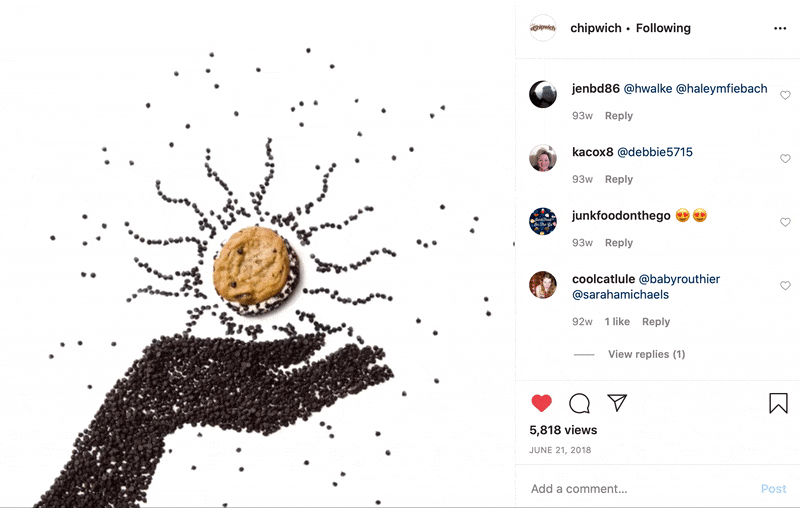Expand View replies (1) under coolcatlule
This screenshot has width=800, height=508.
tap(646, 354)
